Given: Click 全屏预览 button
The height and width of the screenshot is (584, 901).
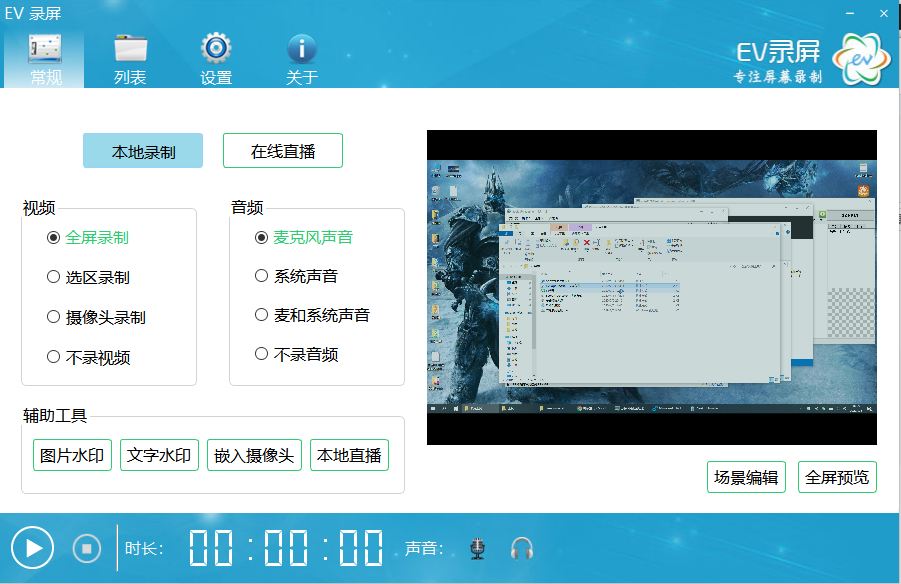Looking at the screenshot, I should [x=837, y=477].
